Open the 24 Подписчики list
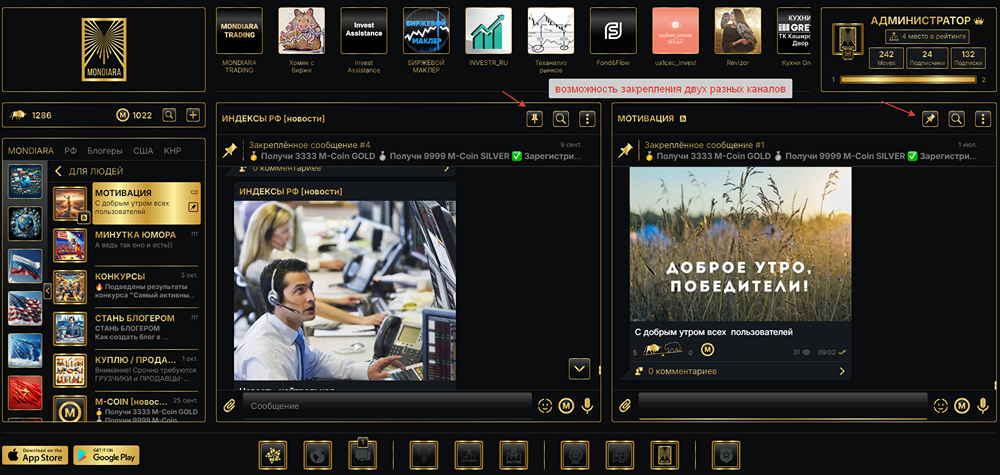1000x475 pixels. (x=927, y=58)
